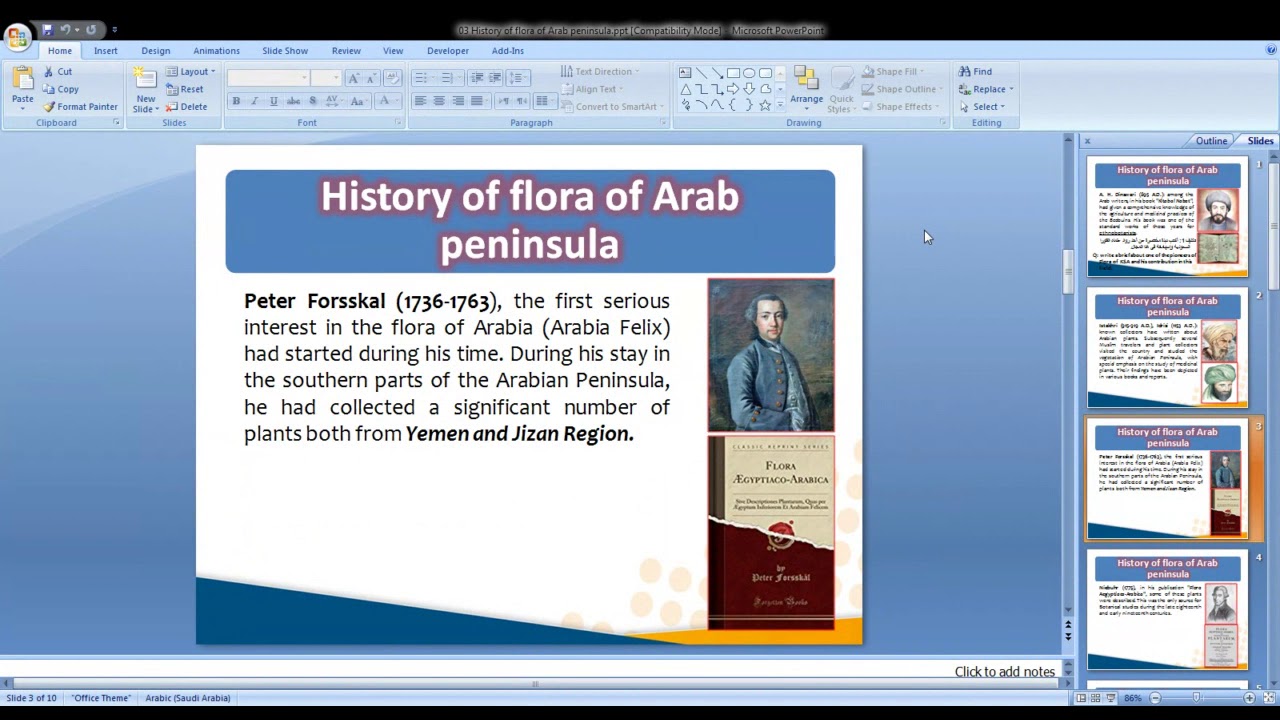Switch to the Outline pane tab
This screenshot has height=720, width=1280.
pos(1211,141)
